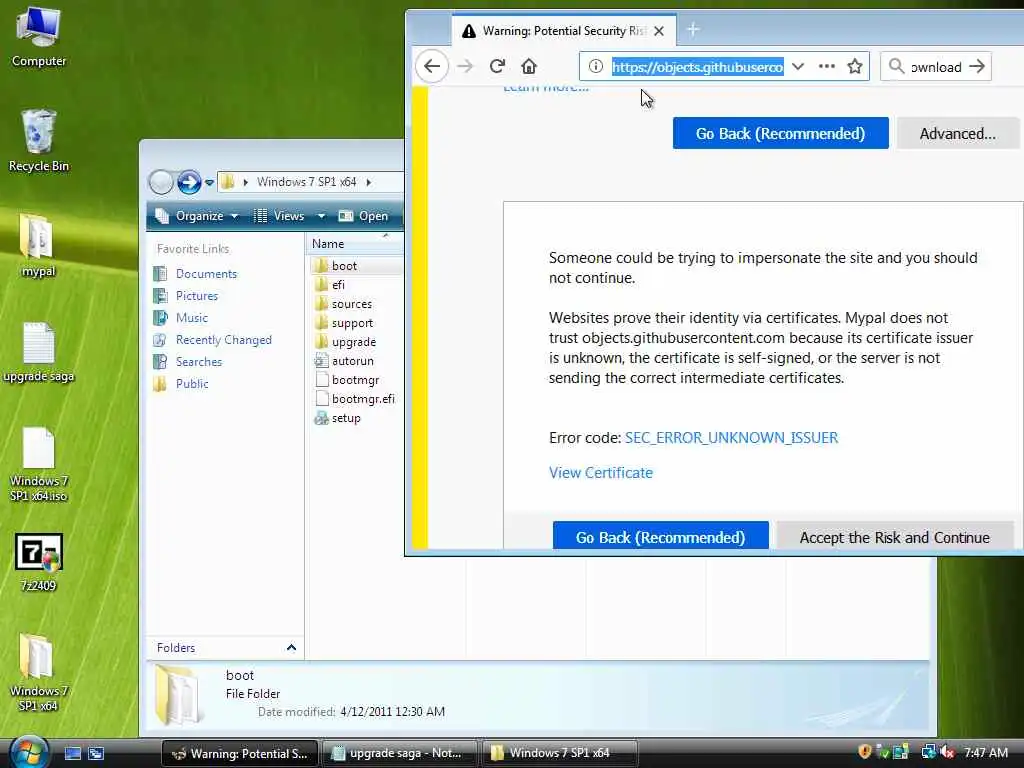Click the muted volume tray icon

pos(948,752)
